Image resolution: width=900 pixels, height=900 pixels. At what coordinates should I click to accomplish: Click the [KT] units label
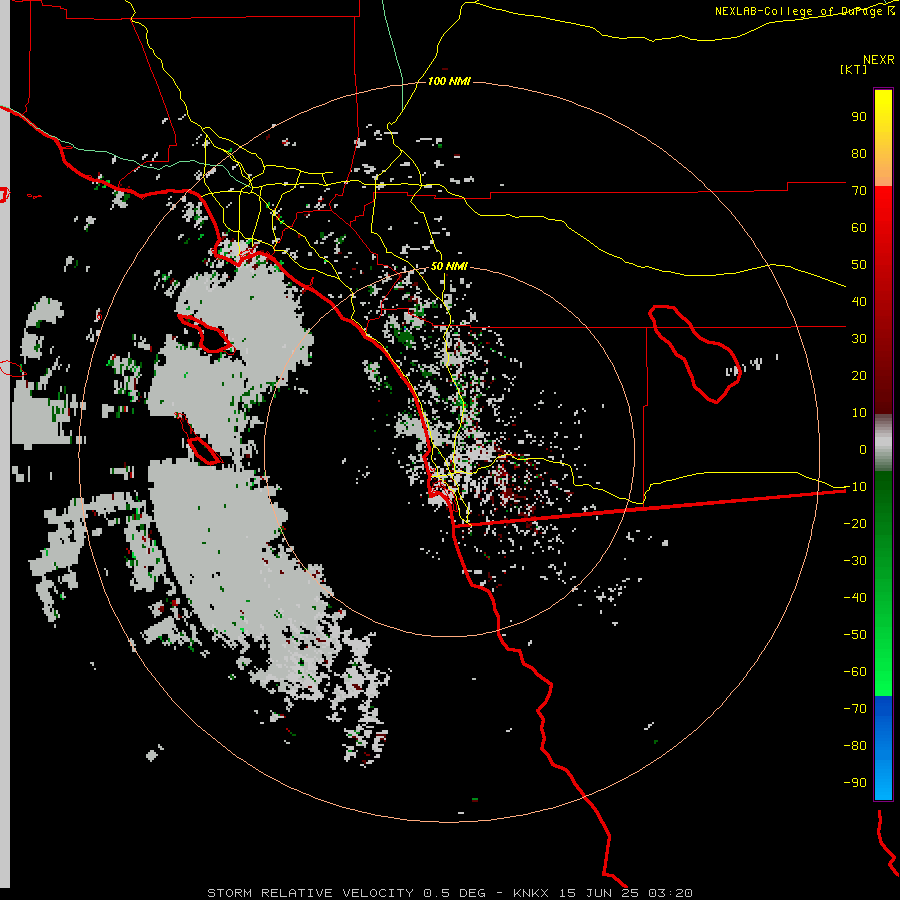point(854,69)
